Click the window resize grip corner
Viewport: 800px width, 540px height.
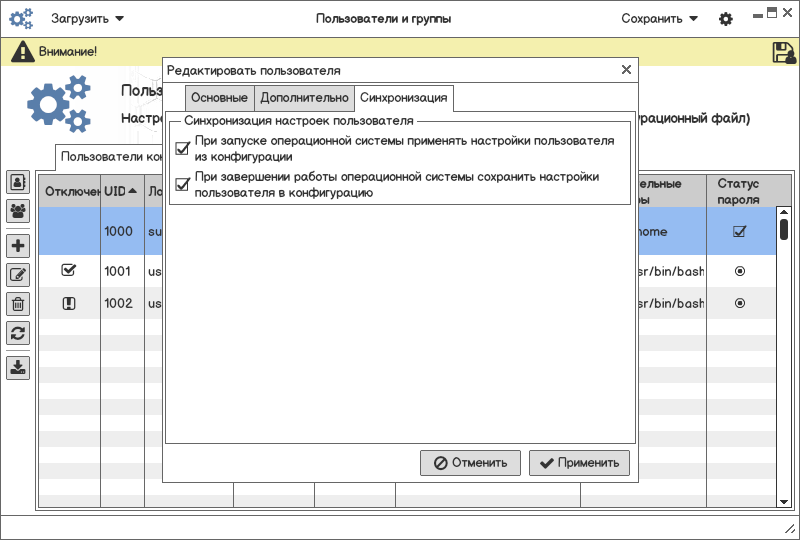pos(790,528)
